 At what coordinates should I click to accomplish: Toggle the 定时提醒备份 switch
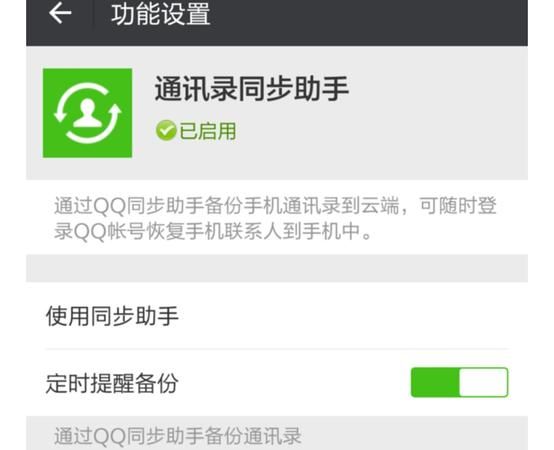click(x=459, y=382)
